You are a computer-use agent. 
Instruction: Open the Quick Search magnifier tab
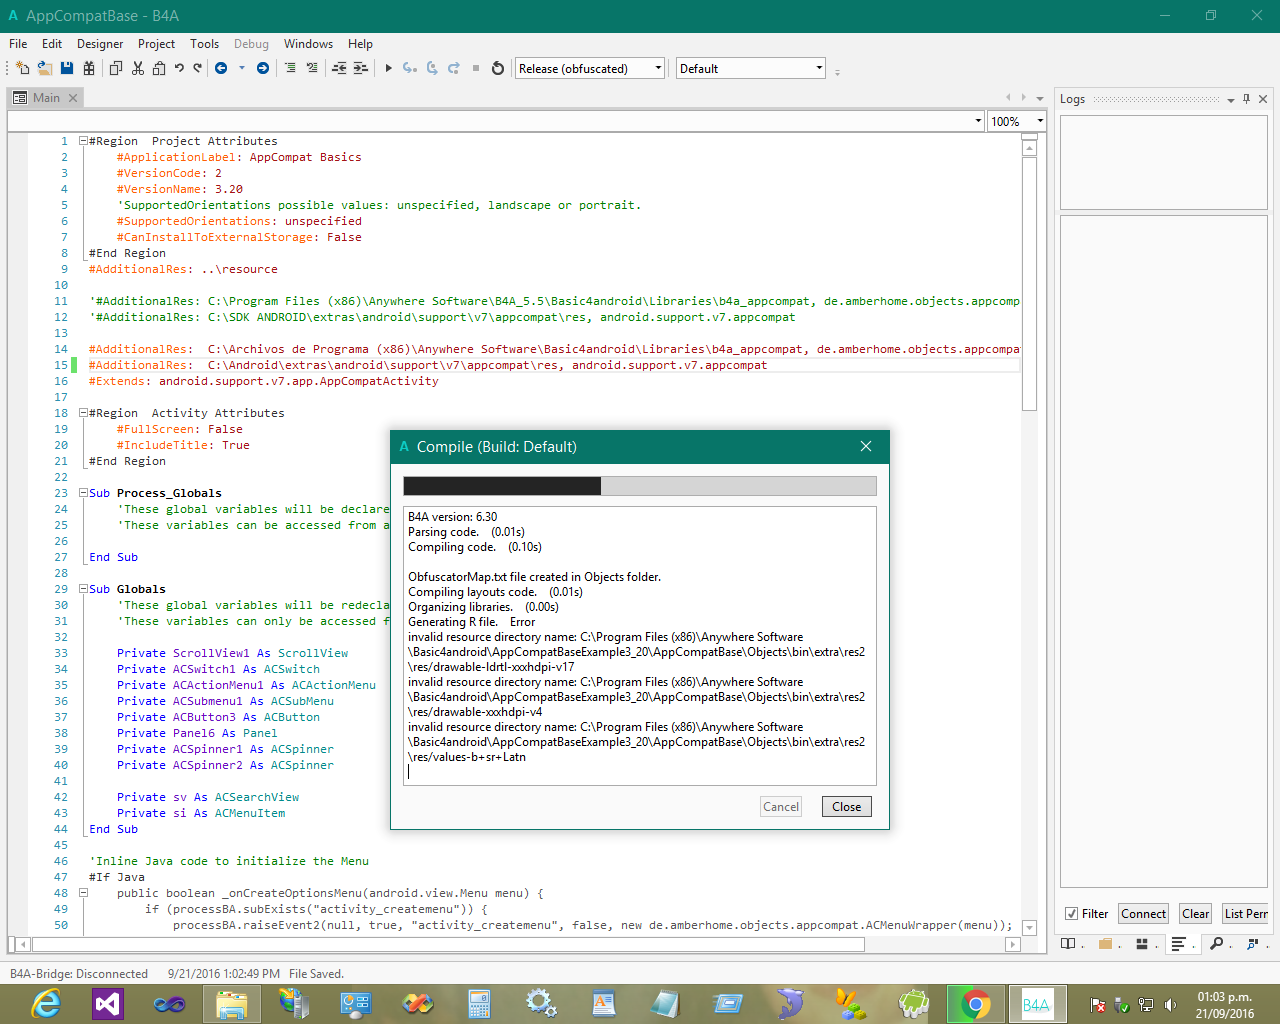(x=1216, y=944)
